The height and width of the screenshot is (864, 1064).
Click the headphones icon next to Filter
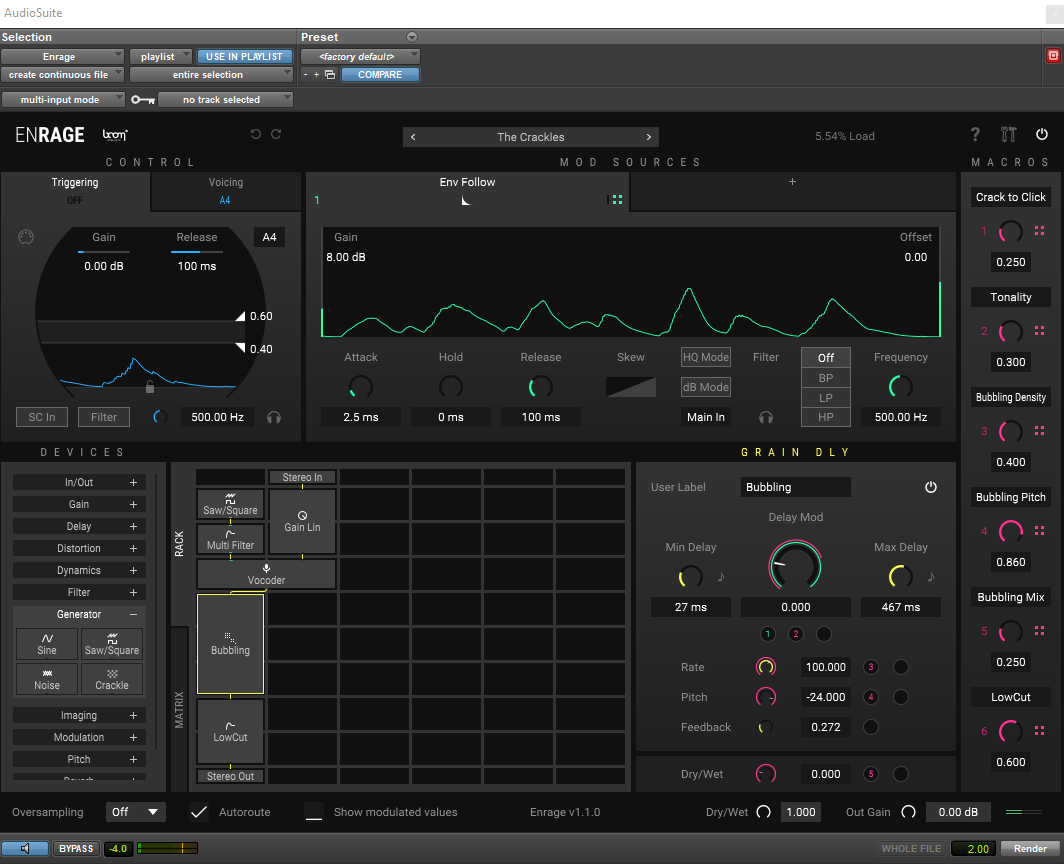(767, 417)
